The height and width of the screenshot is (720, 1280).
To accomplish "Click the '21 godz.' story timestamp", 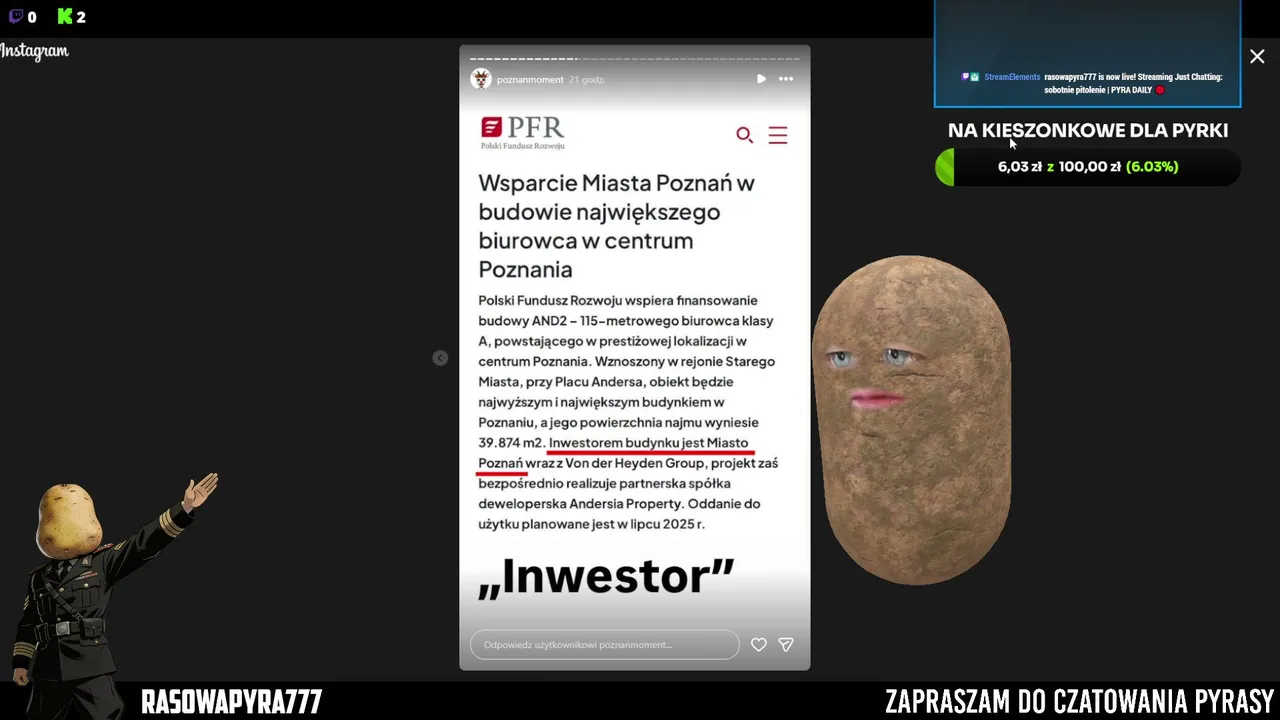I will point(587,80).
